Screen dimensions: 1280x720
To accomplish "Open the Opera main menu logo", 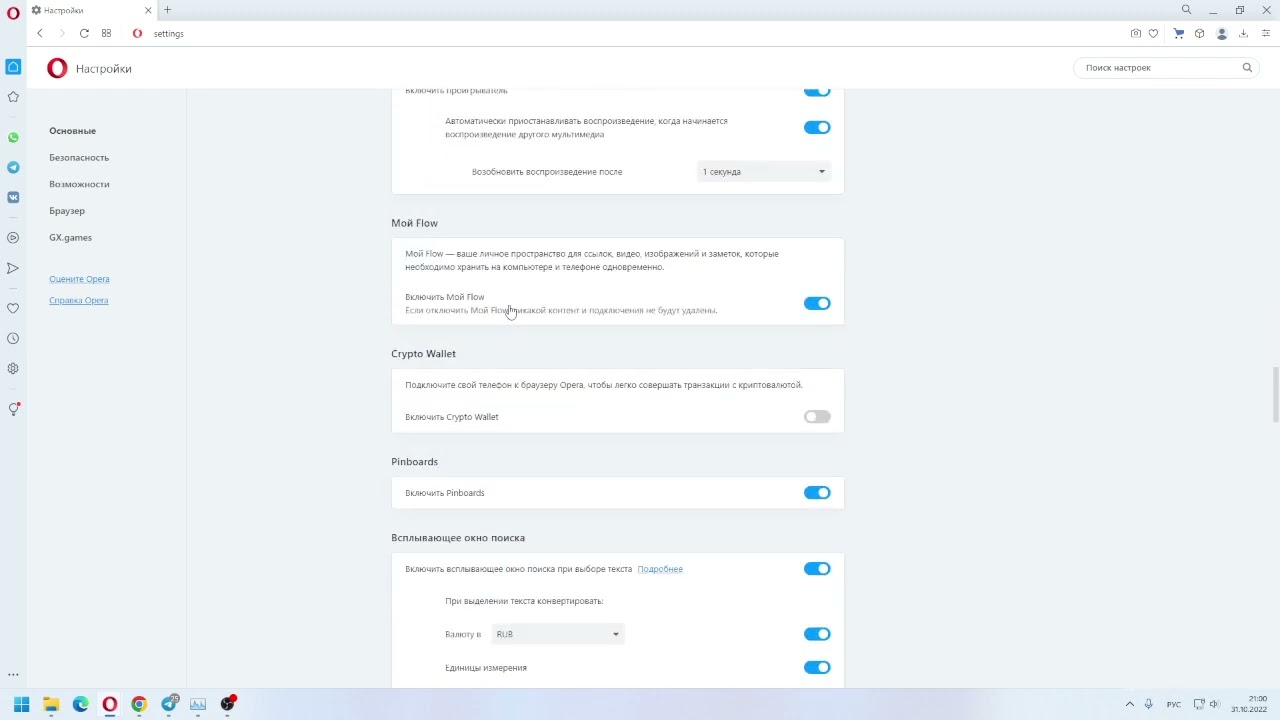I will click(x=13, y=13).
